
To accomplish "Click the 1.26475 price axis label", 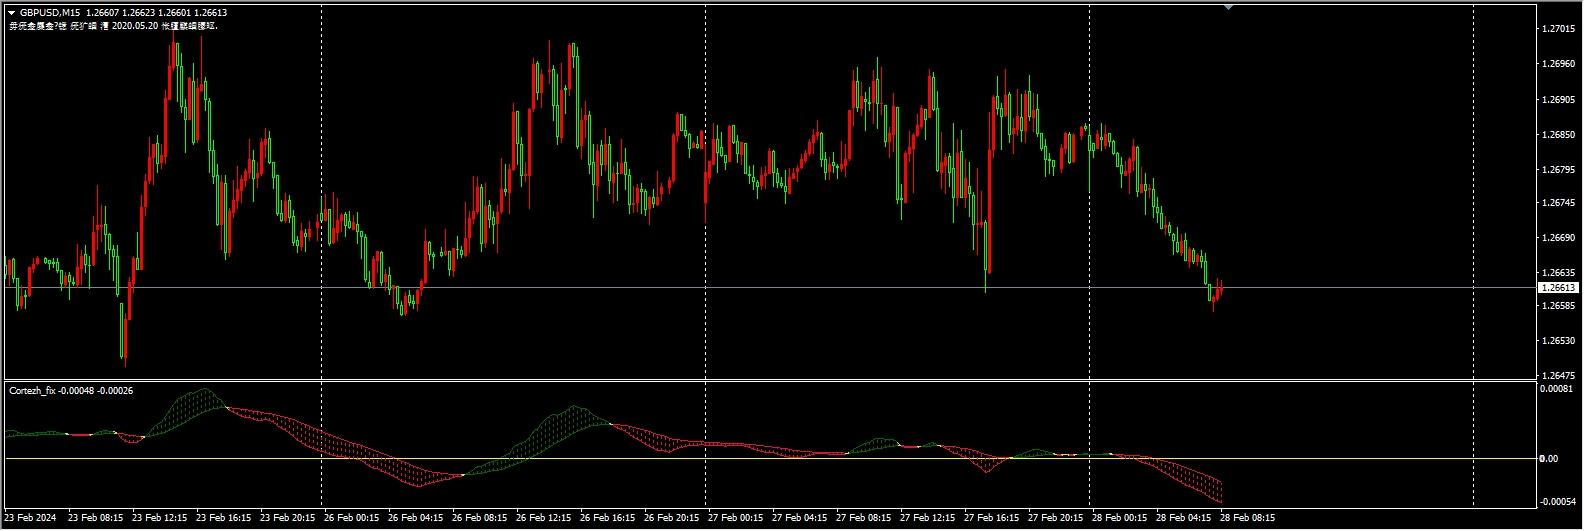I will (1558, 375).
